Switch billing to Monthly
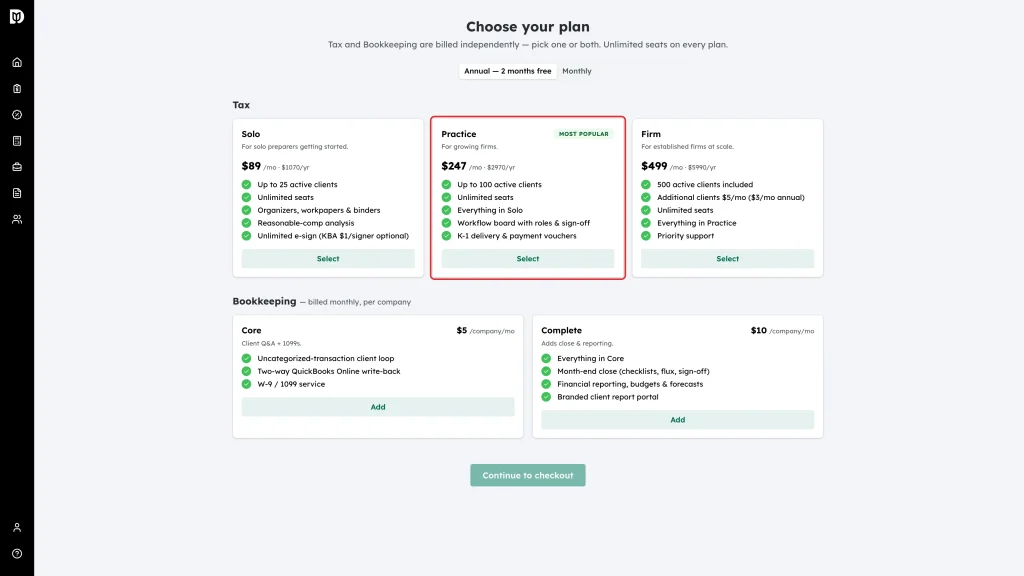The height and width of the screenshot is (576, 1024). point(577,71)
